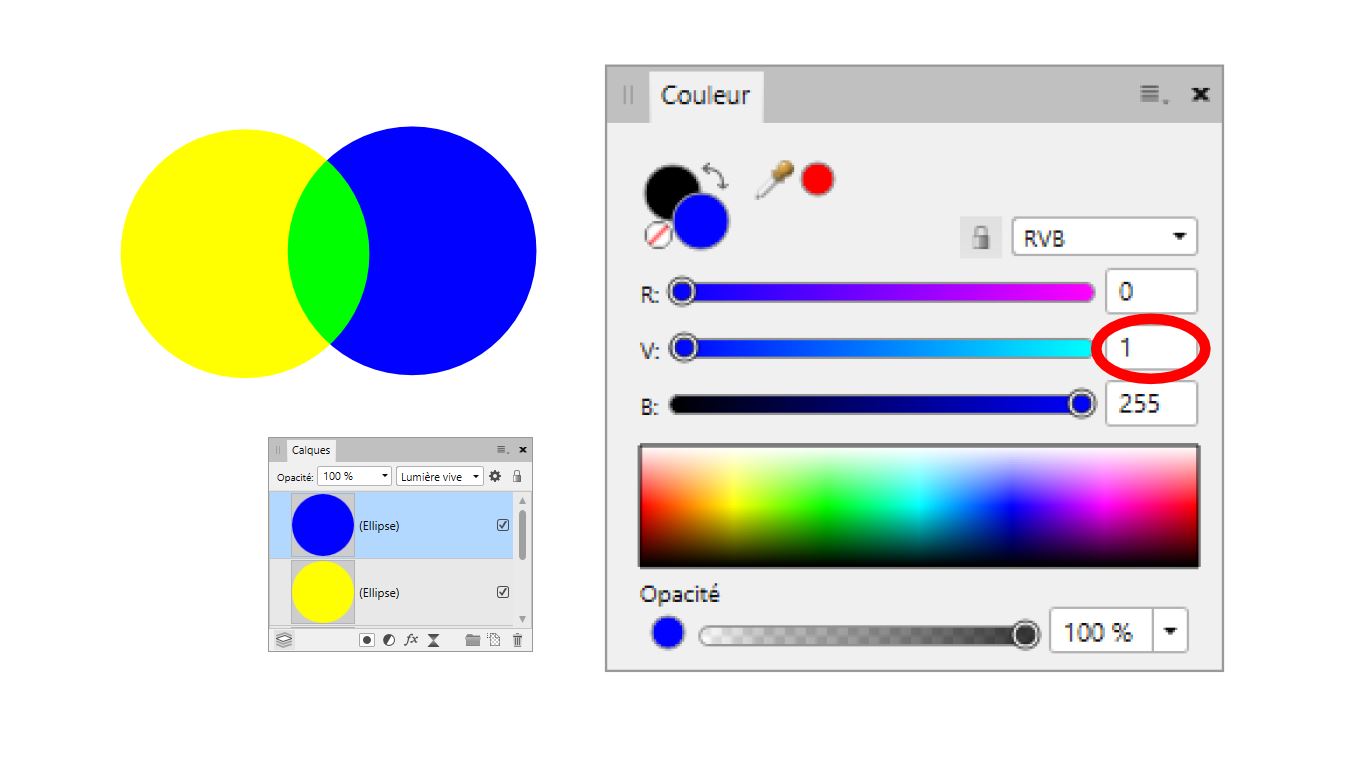Close the Calques panel
The height and width of the screenshot is (769, 1368).
pyautogui.click(x=522, y=450)
